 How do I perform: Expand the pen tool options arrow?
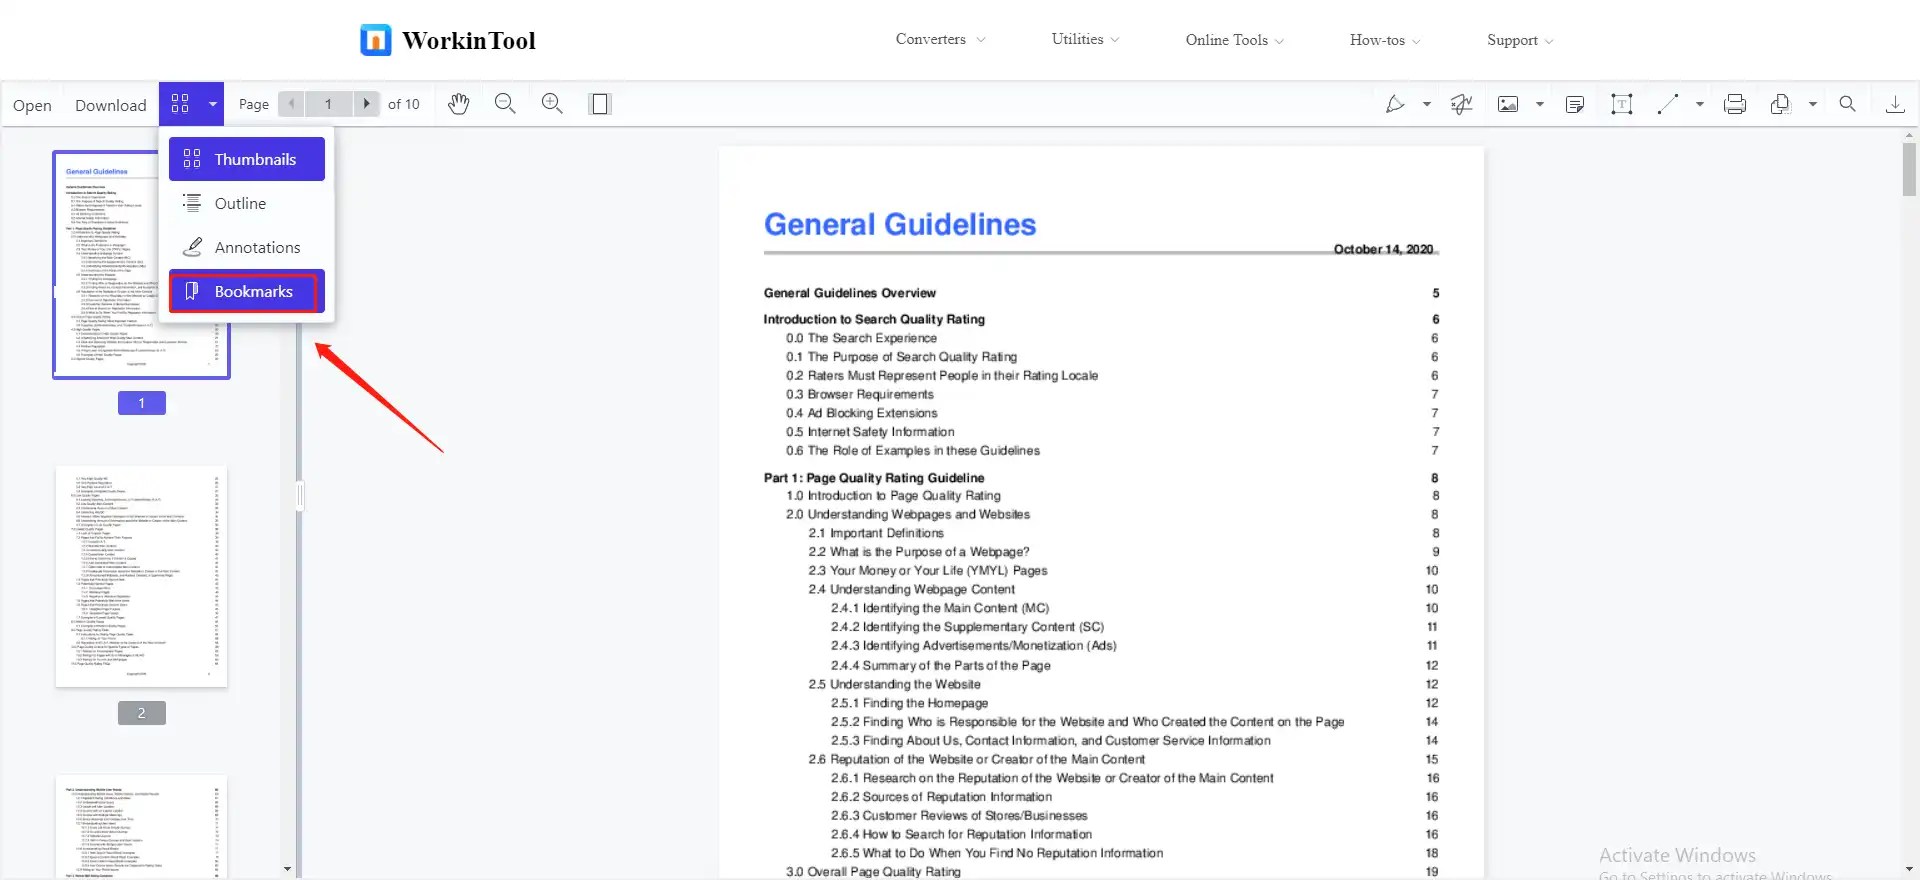(1427, 104)
